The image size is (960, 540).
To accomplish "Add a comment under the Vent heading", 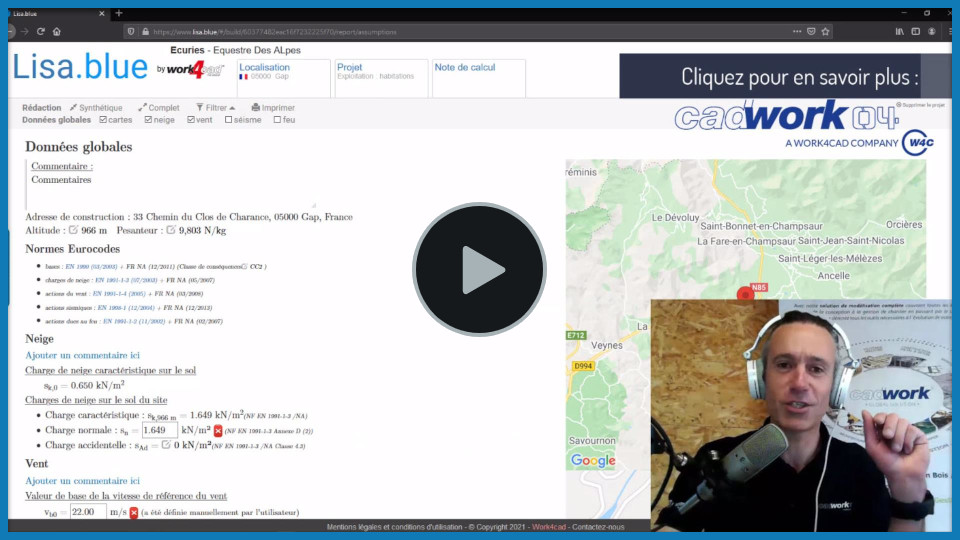I will click(x=82, y=481).
